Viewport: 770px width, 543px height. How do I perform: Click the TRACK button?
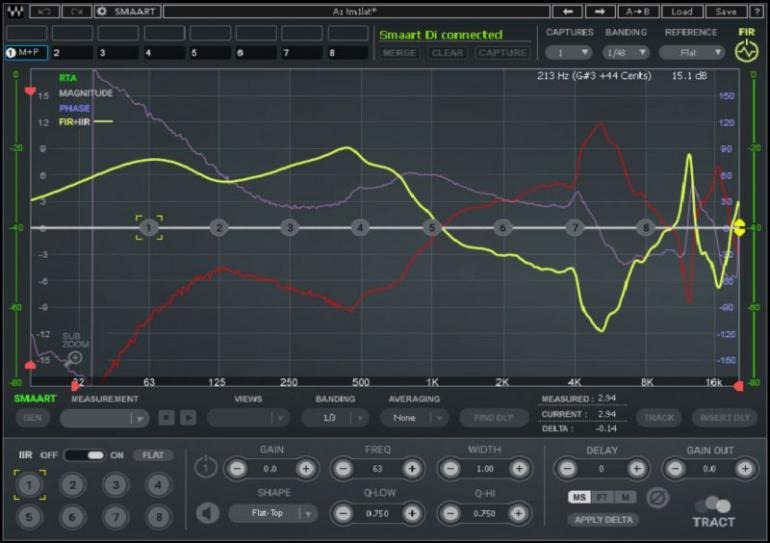[x=659, y=418]
